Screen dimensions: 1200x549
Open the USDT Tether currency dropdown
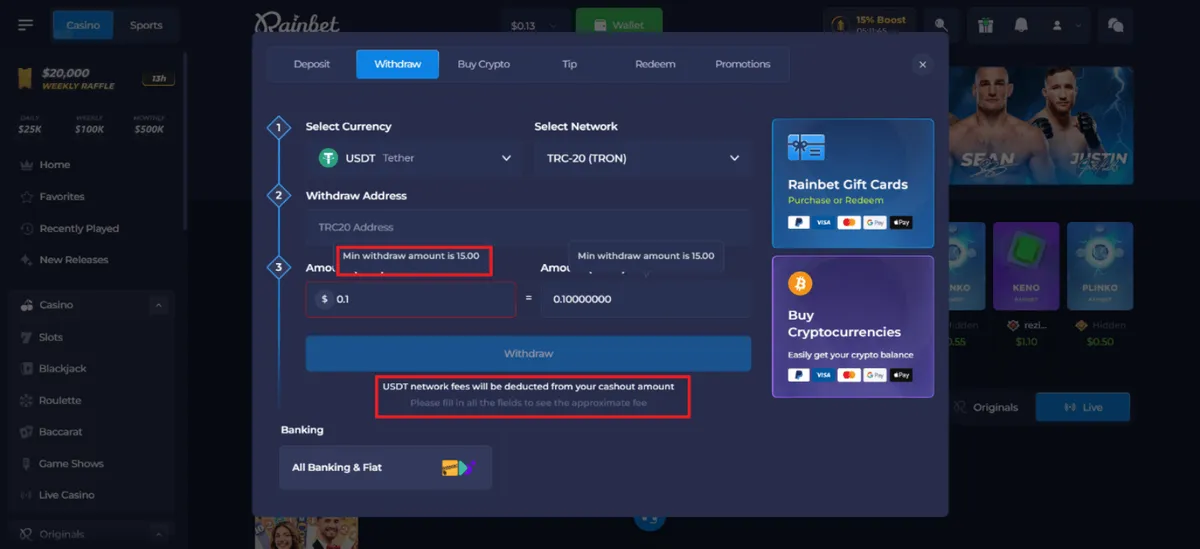[x=414, y=158]
